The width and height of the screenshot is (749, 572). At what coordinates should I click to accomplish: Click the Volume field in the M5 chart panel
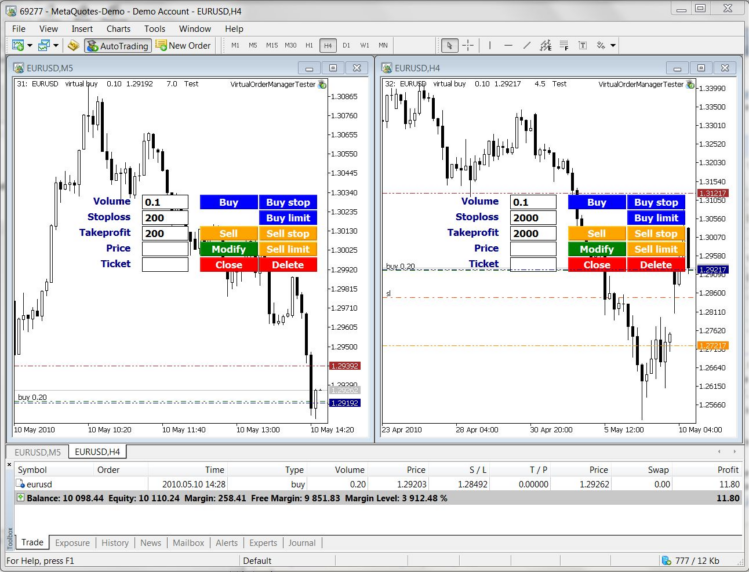pyautogui.click(x=165, y=202)
